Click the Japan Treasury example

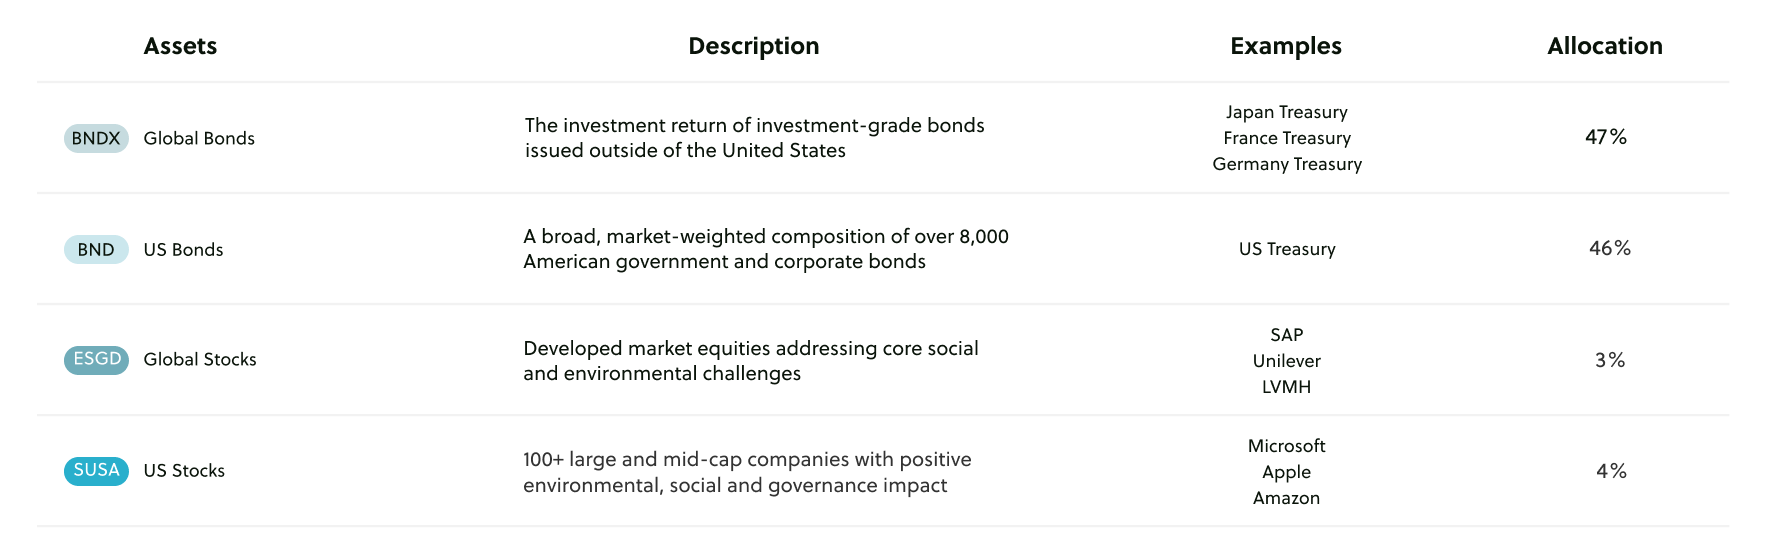tap(1286, 112)
